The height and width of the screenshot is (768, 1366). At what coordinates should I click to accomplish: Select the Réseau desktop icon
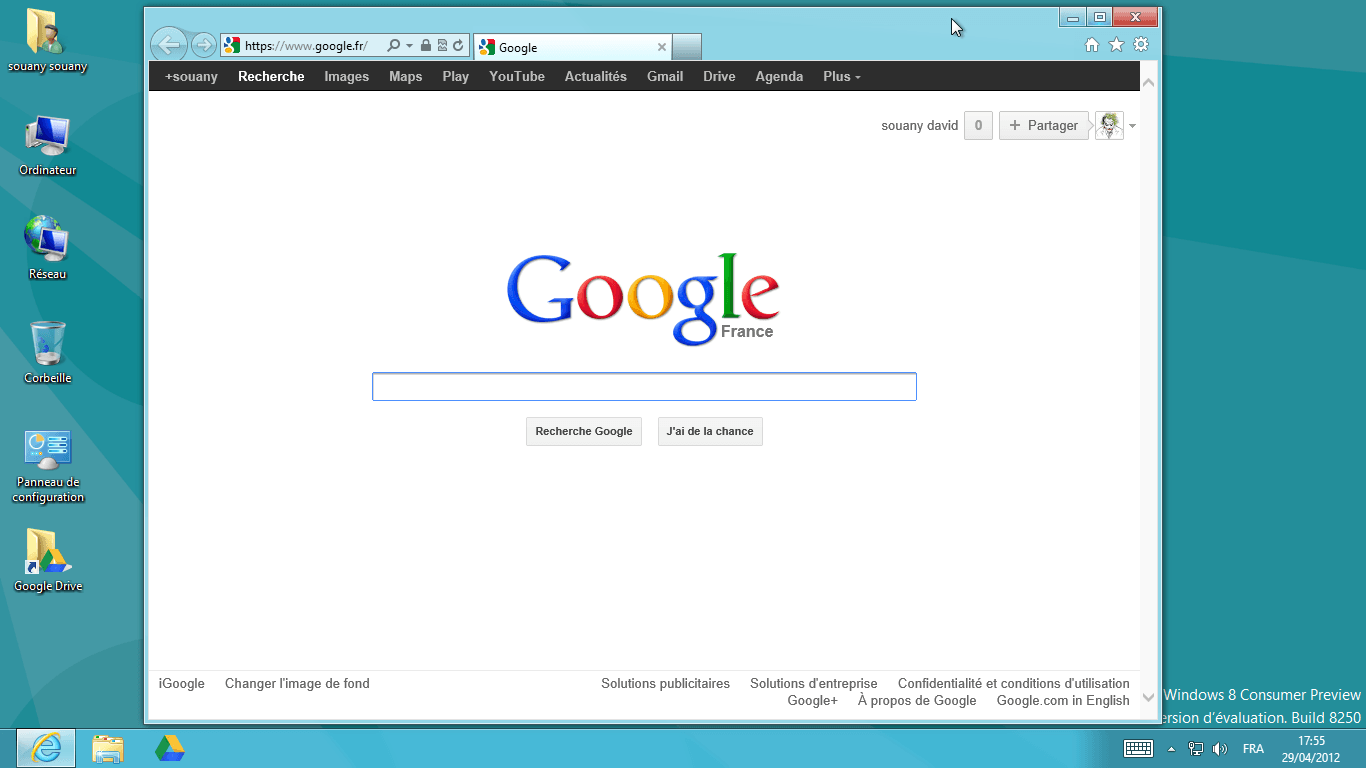47,249
